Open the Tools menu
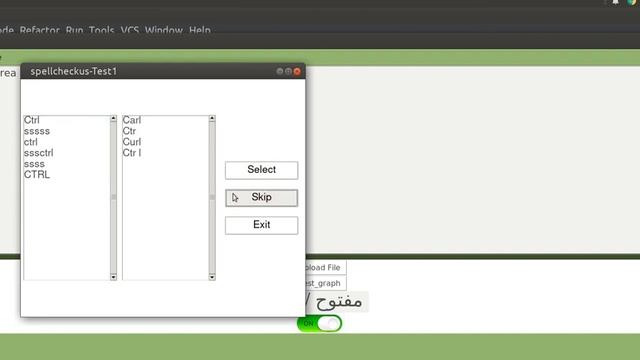This screenshot has height=360, width=640. click(101, 30)
